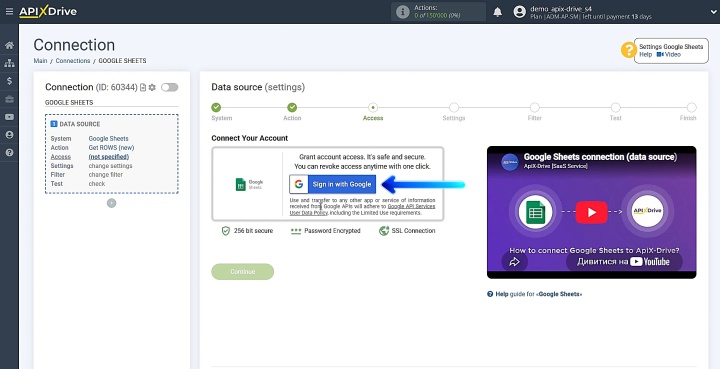Screen dimensions: 720x369
Task: Select the Finish step
Action: pos(692,107)
